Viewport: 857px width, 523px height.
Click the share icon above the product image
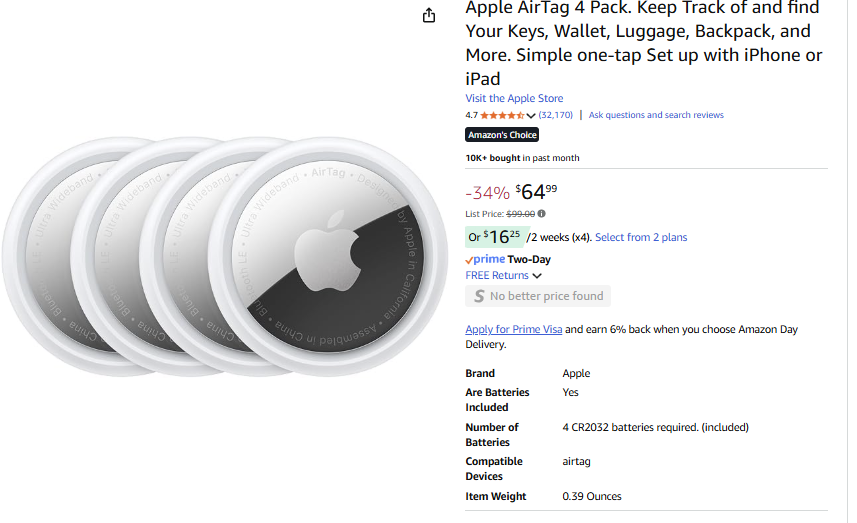(429, 15)
